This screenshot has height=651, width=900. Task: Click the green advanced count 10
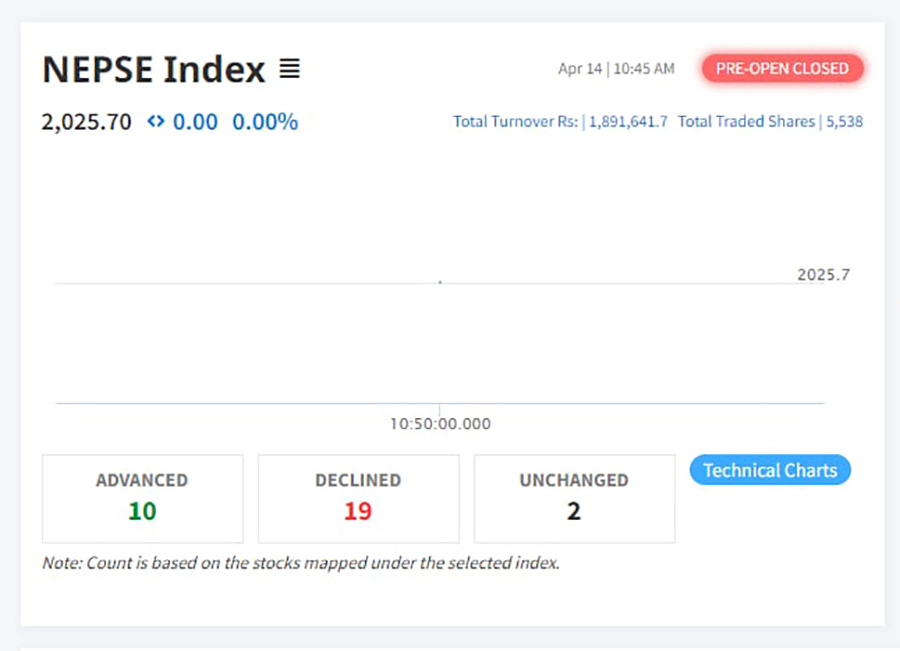[142, 512]
